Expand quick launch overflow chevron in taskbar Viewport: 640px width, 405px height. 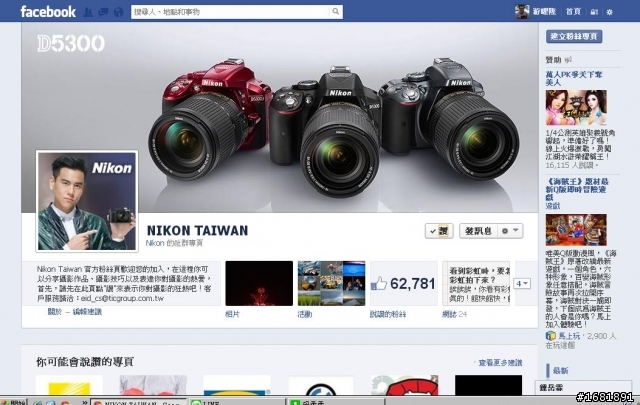(84, 402)
